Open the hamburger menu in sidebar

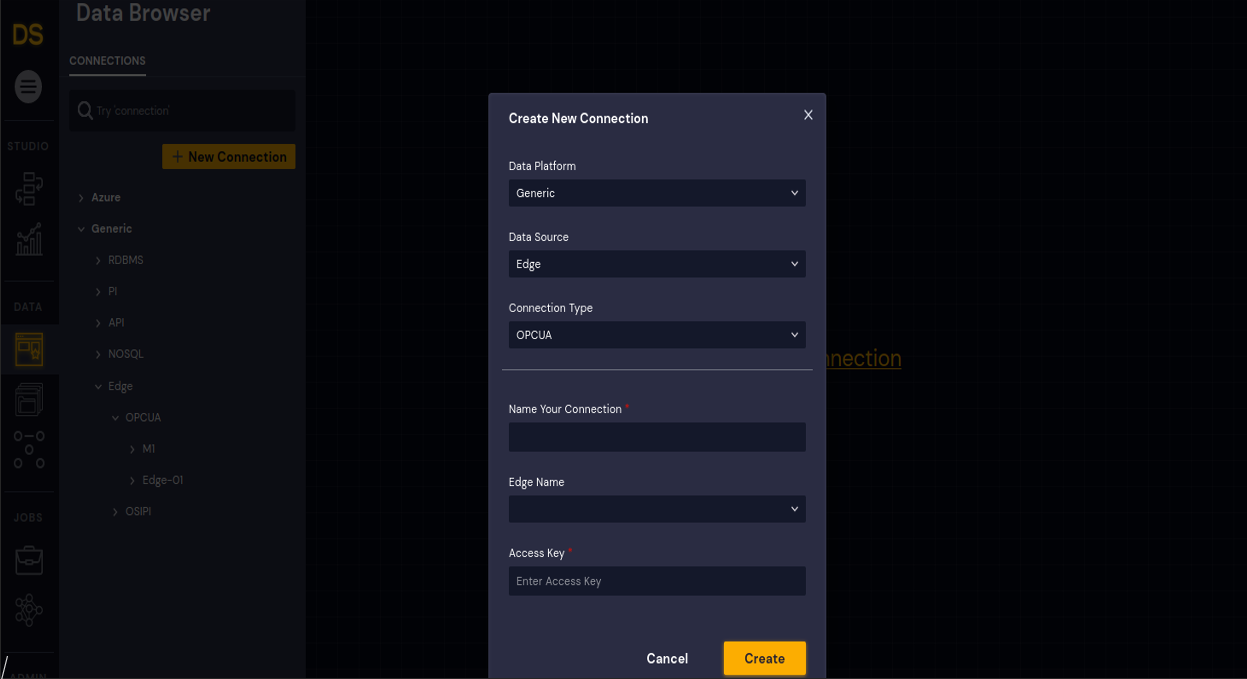(x=28, y=87)
